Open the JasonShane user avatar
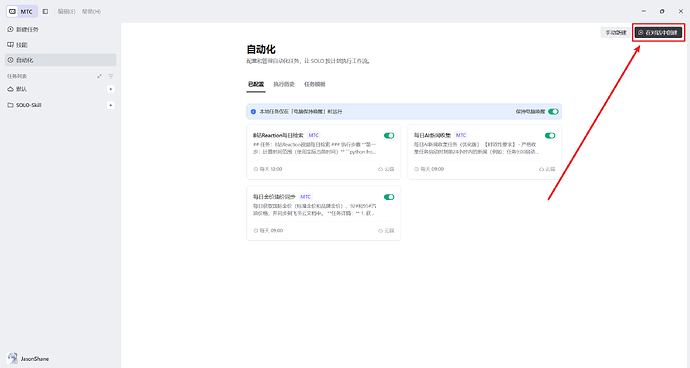 point(12,358)
